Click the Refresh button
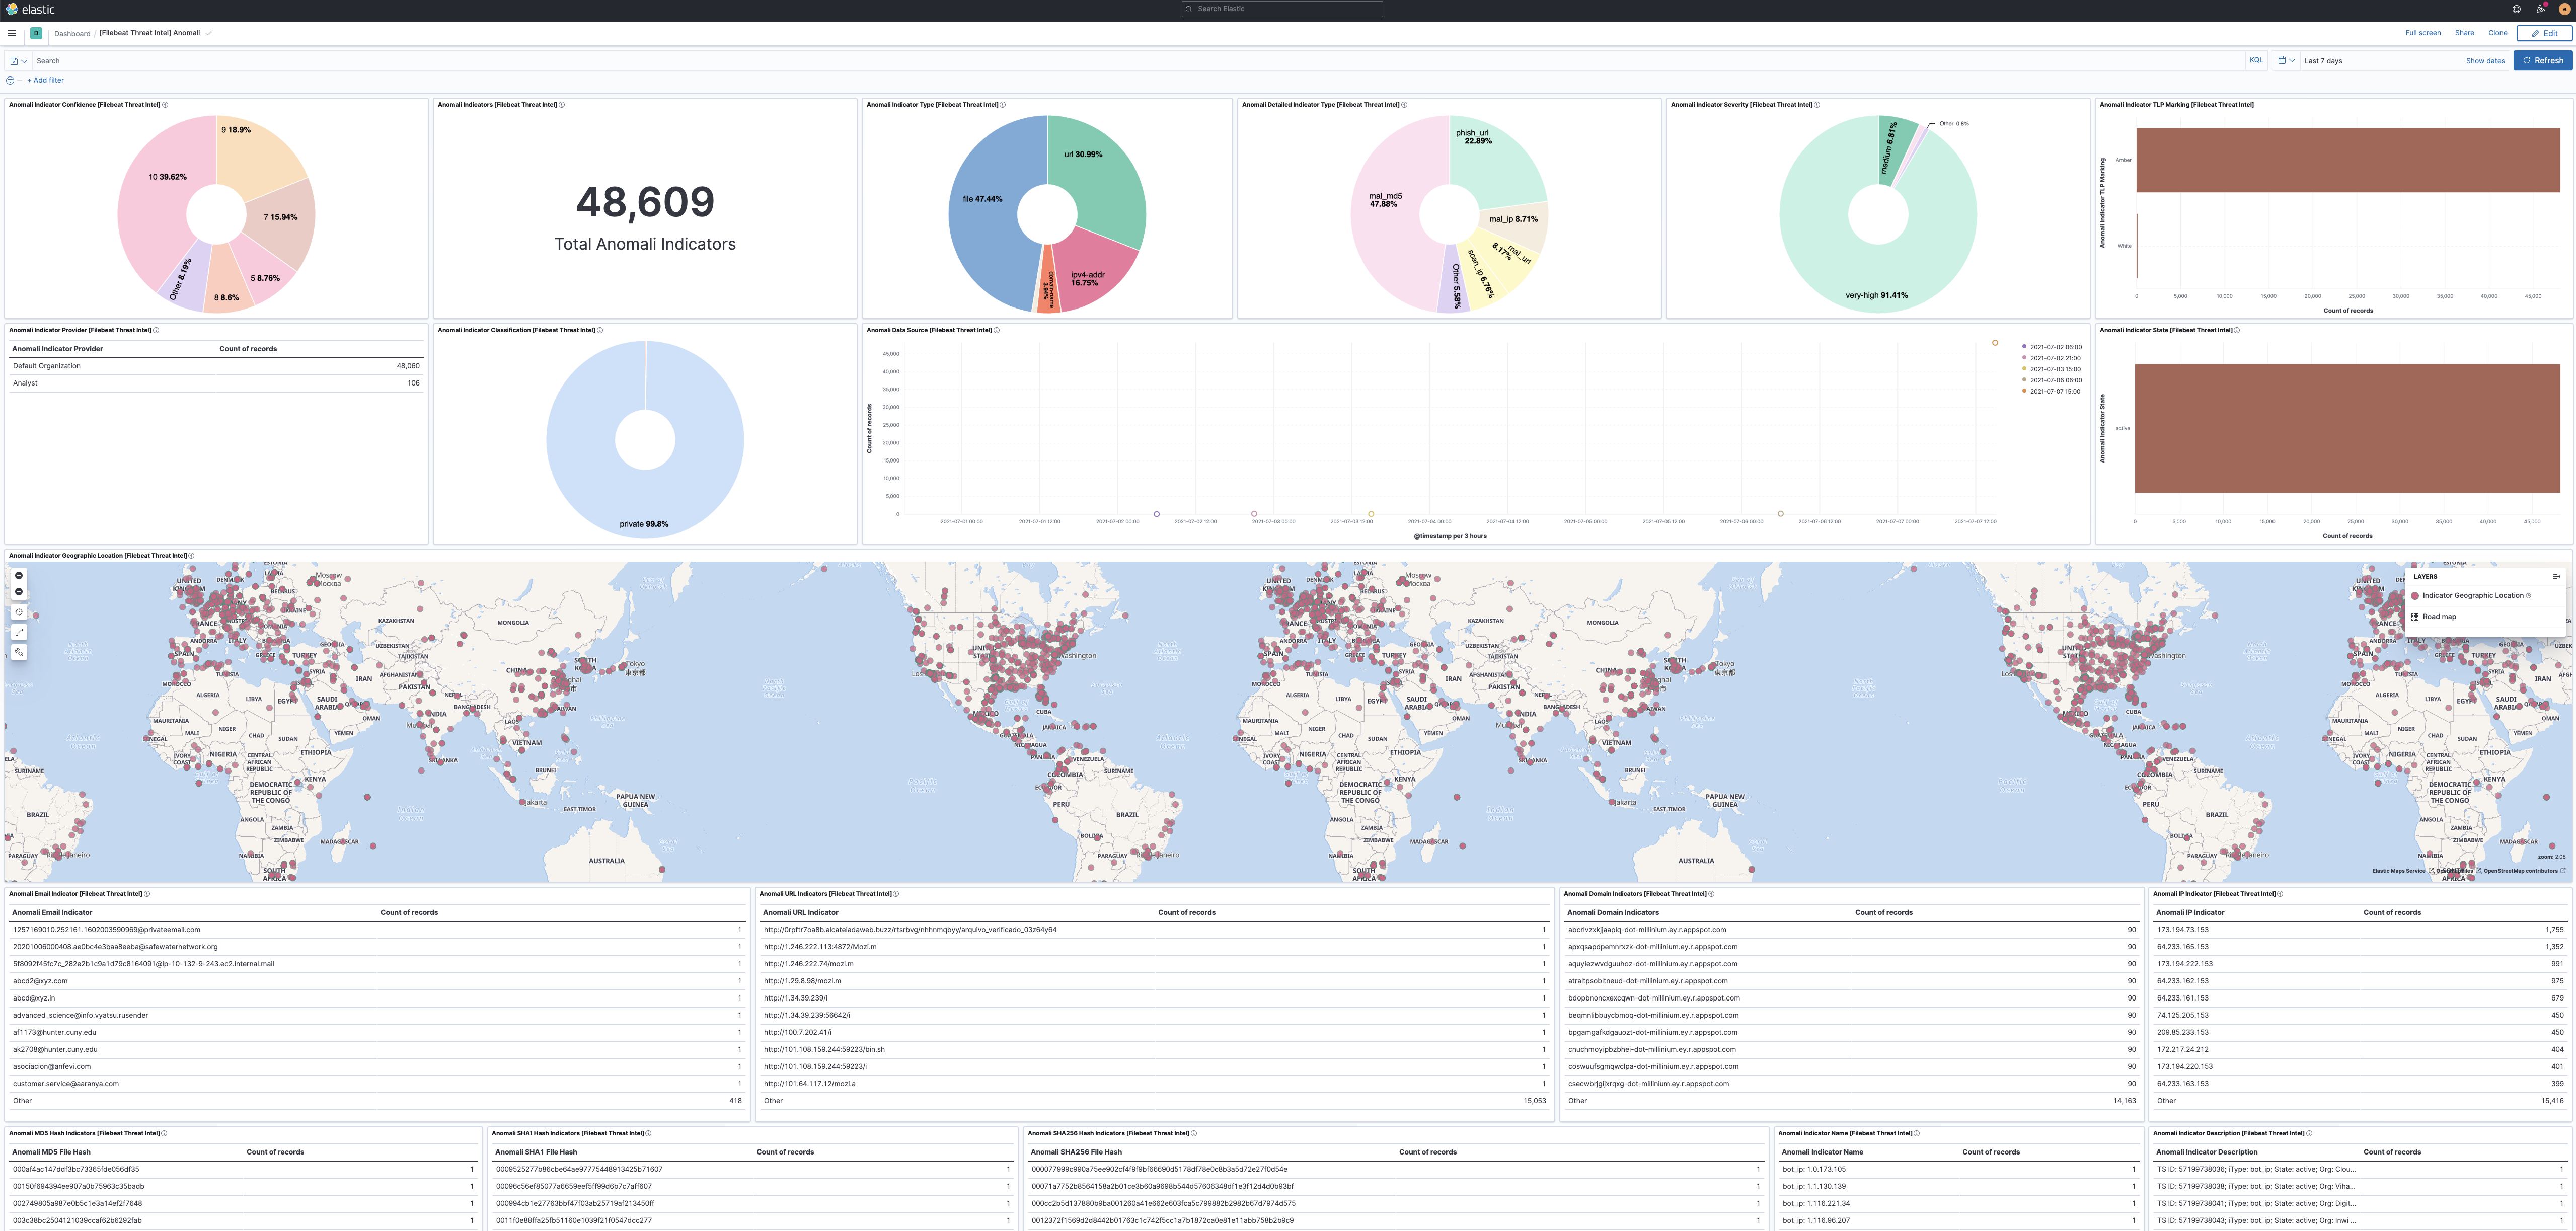 coord(2543,60)
